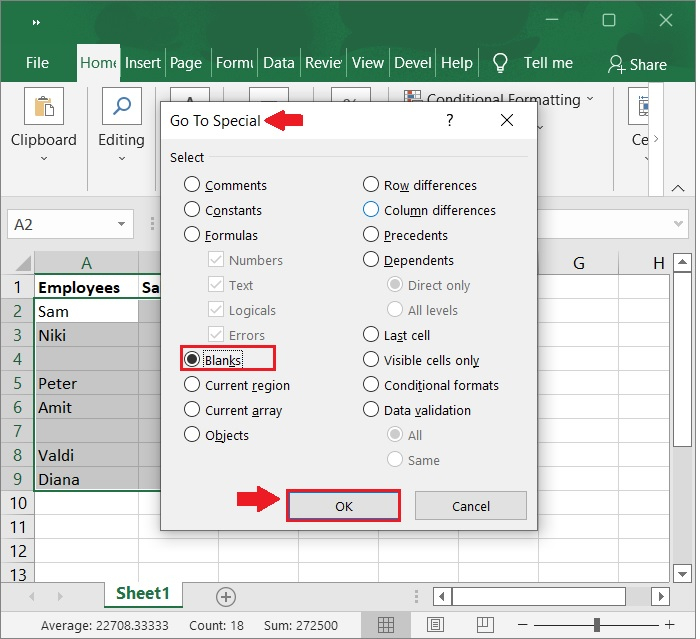The image size is (700, 639).
Task: Expand ribbon overflow arrow beside Cells group
Action: (656, 139)
